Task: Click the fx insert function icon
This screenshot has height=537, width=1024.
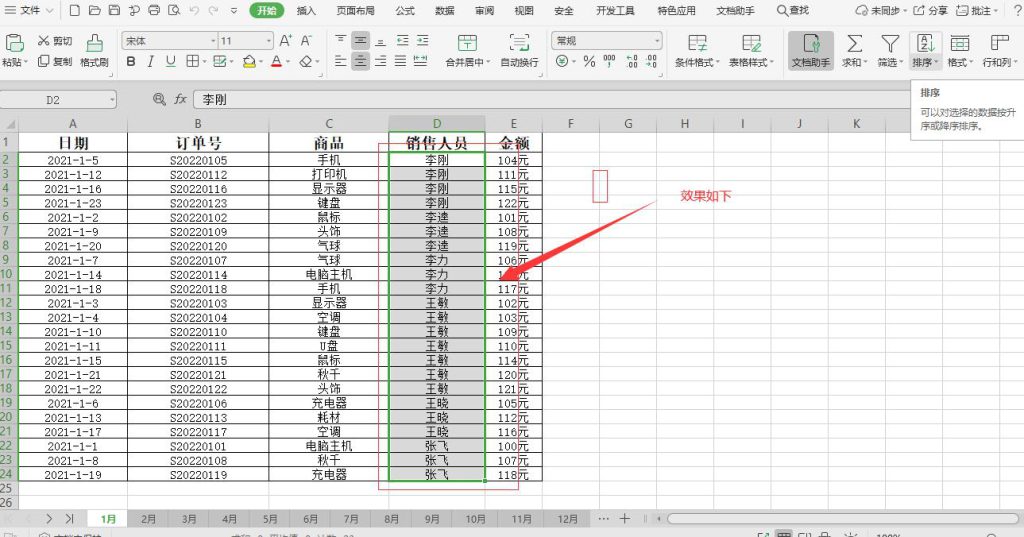Action: tap(181, 99)
